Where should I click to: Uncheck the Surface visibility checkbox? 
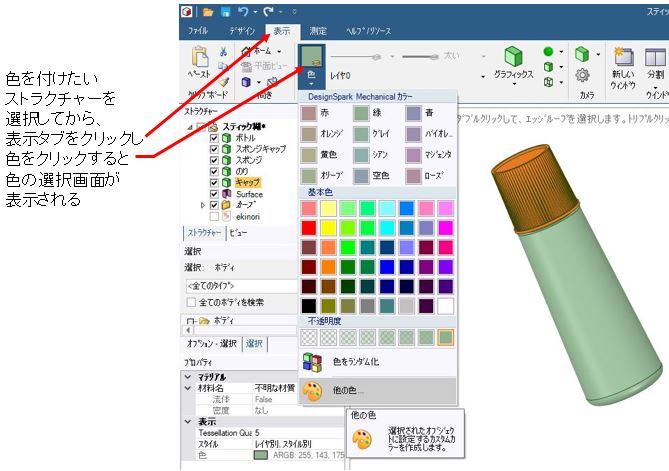(x=214, y=194)
